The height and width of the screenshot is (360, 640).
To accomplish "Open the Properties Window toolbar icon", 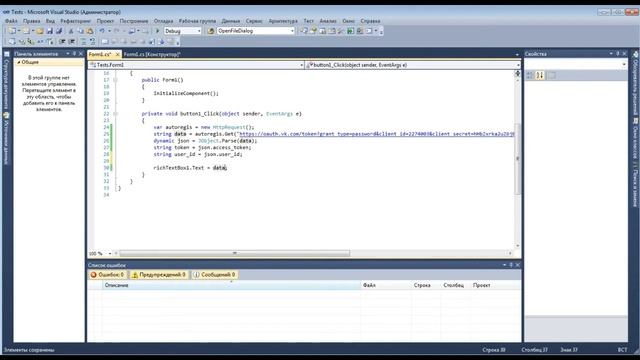I will [x=313, y=31].
